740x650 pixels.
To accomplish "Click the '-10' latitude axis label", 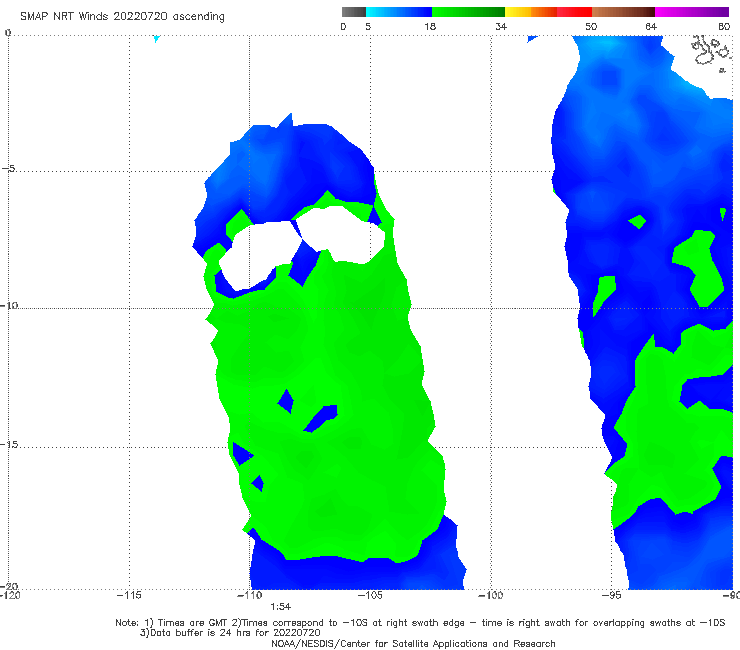I will point(9,305).
